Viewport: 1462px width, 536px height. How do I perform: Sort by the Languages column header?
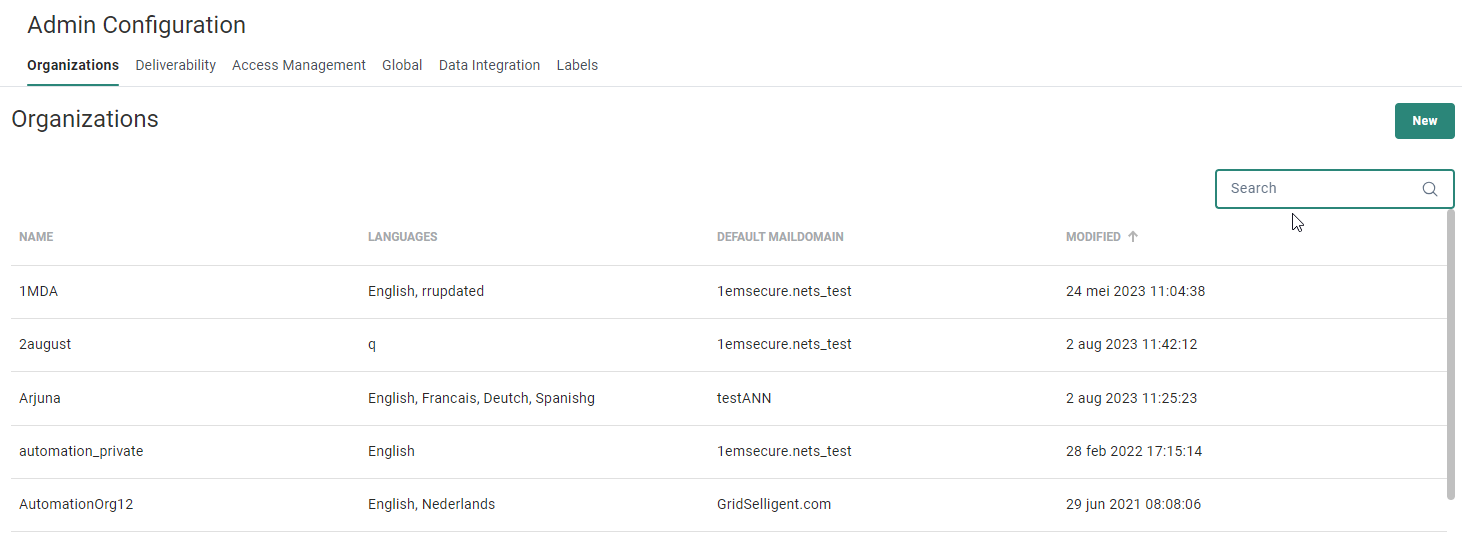[x=402, y=237]
